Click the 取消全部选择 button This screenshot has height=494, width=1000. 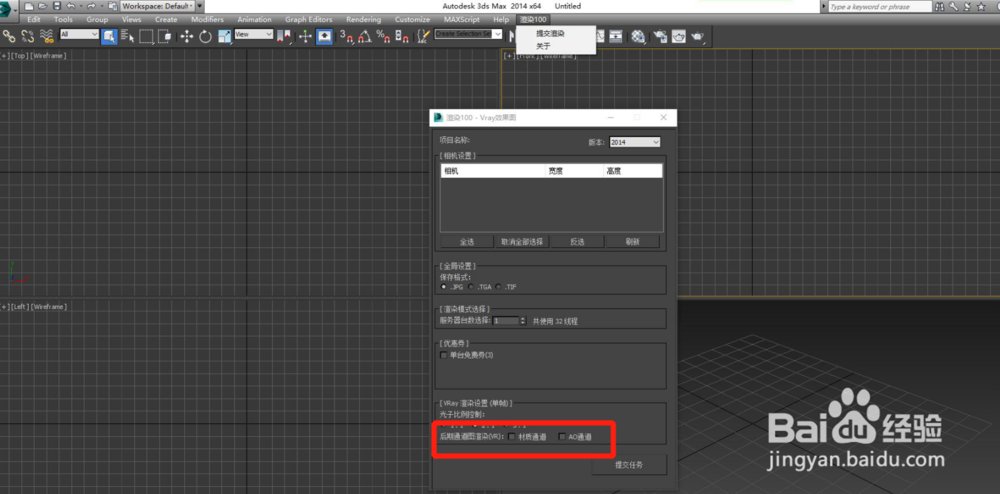click(x=522, y=242)
